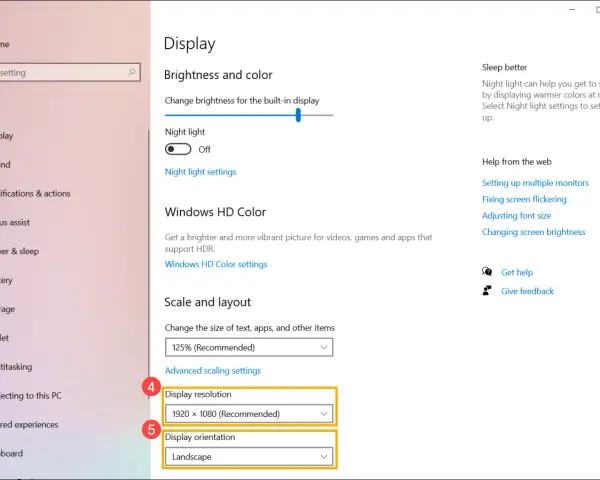
Task: Open the 125% (Recommended) scaling dropdown
Action: [249, 347]
